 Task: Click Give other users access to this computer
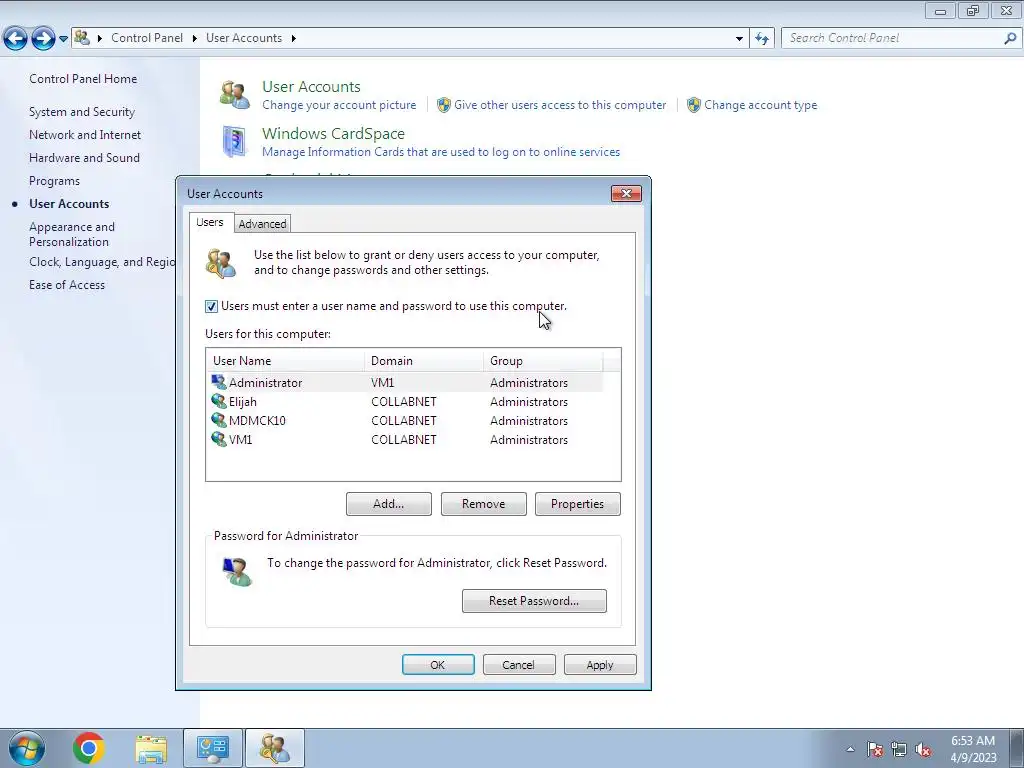pyautogui.click(x=560, y=105)
